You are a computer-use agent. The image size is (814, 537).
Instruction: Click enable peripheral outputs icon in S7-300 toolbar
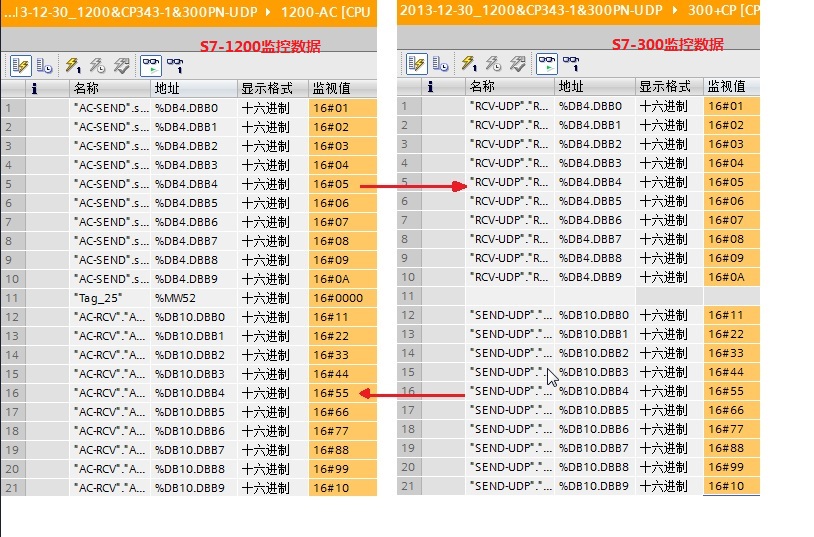(518, 64)
